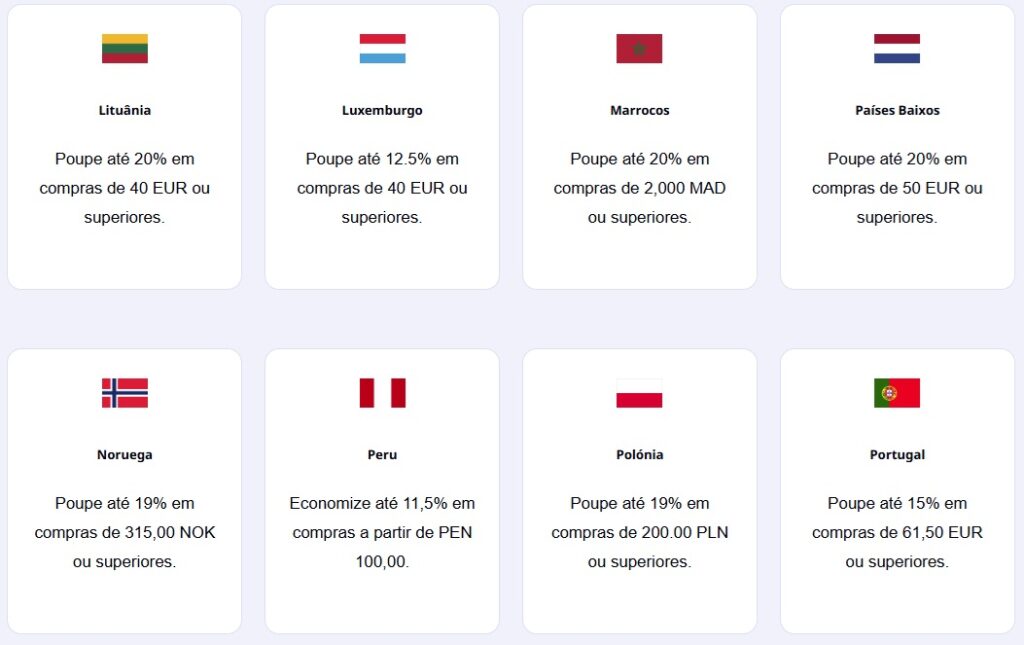
Task: Click the Lithuania flag icon
Action: pos(125,48)
